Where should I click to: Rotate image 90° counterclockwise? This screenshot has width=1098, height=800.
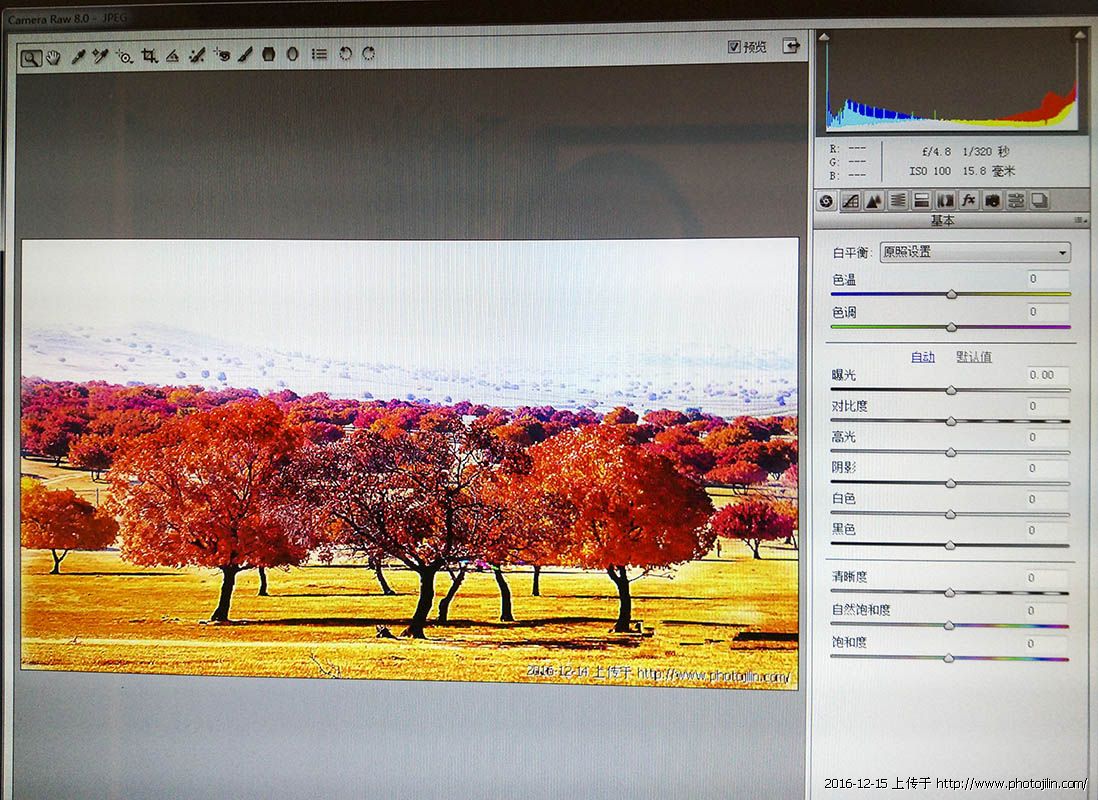click(345, 54)
